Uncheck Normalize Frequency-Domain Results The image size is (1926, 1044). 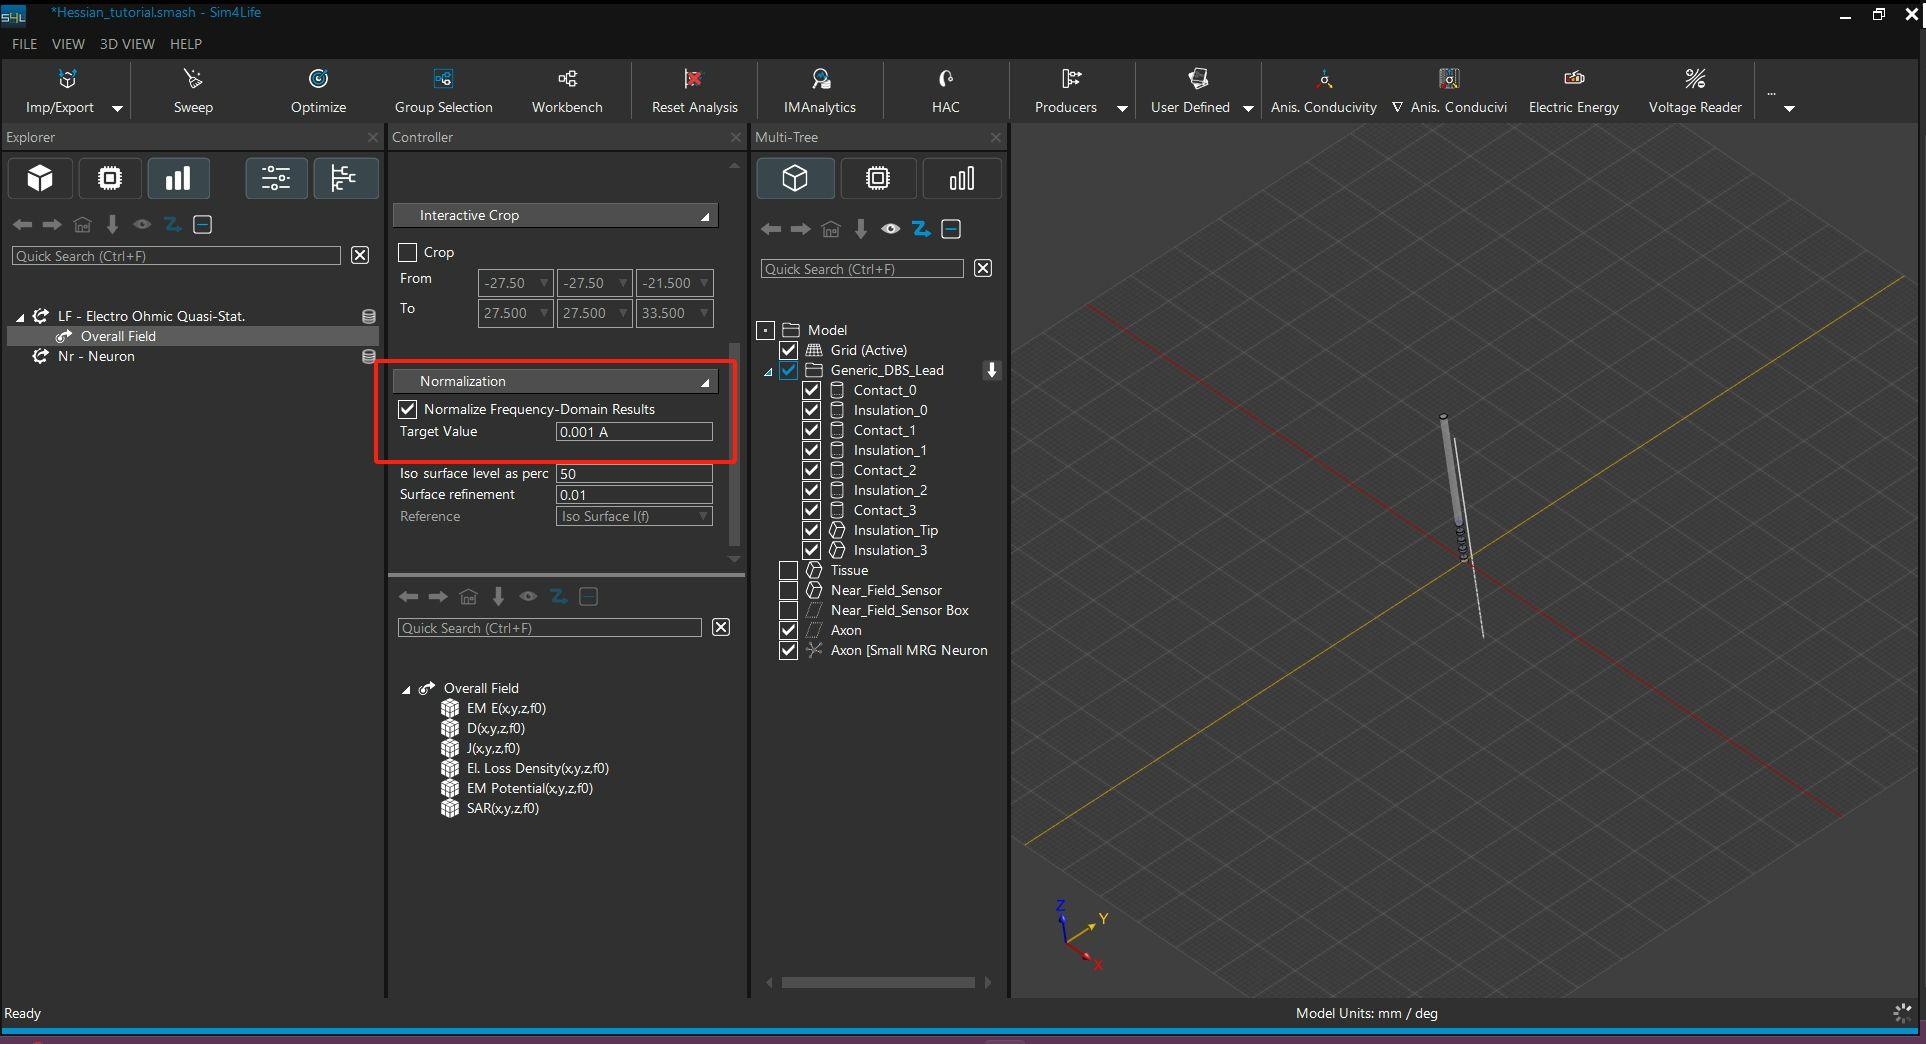click(x=408, y=409)
